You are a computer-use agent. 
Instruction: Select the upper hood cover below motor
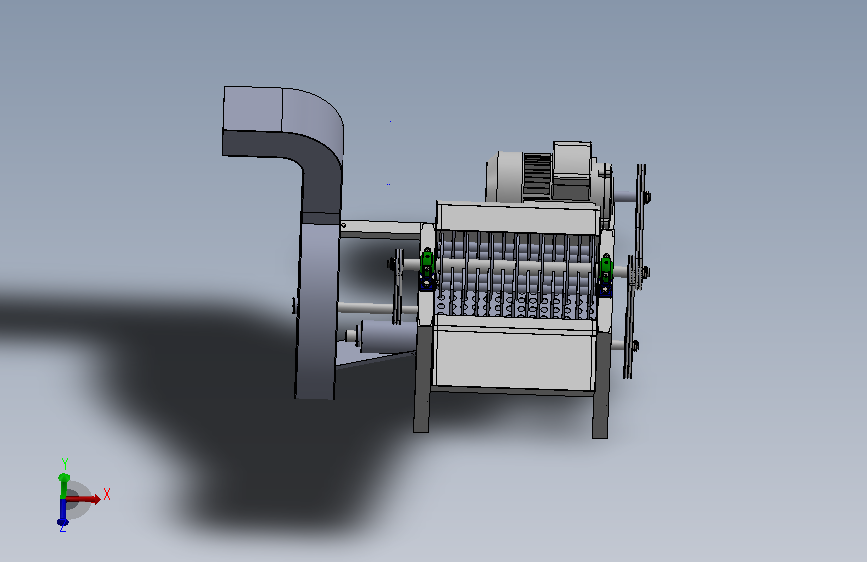tap(518, 218)
